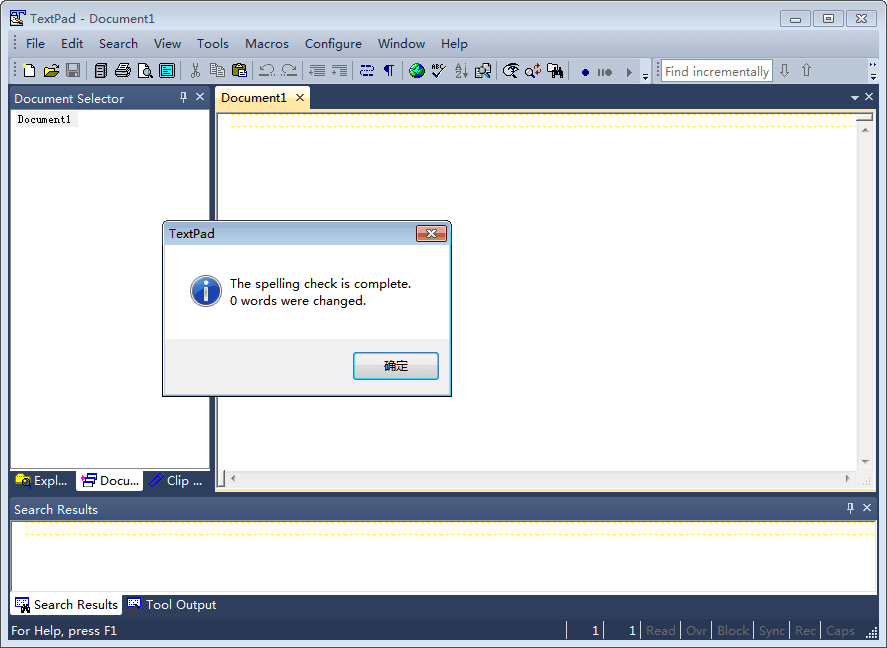Click the decrease indent icon

317,71
